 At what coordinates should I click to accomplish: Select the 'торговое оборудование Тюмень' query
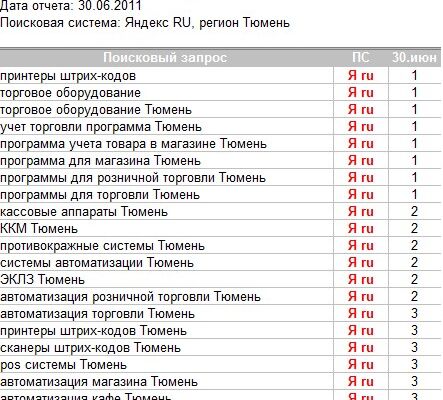[x=96, y=110]
